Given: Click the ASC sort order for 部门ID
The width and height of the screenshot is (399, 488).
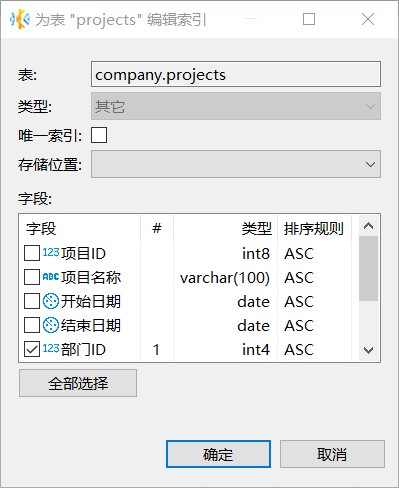Looking at the screenshot, I should [x=299, y=350].
